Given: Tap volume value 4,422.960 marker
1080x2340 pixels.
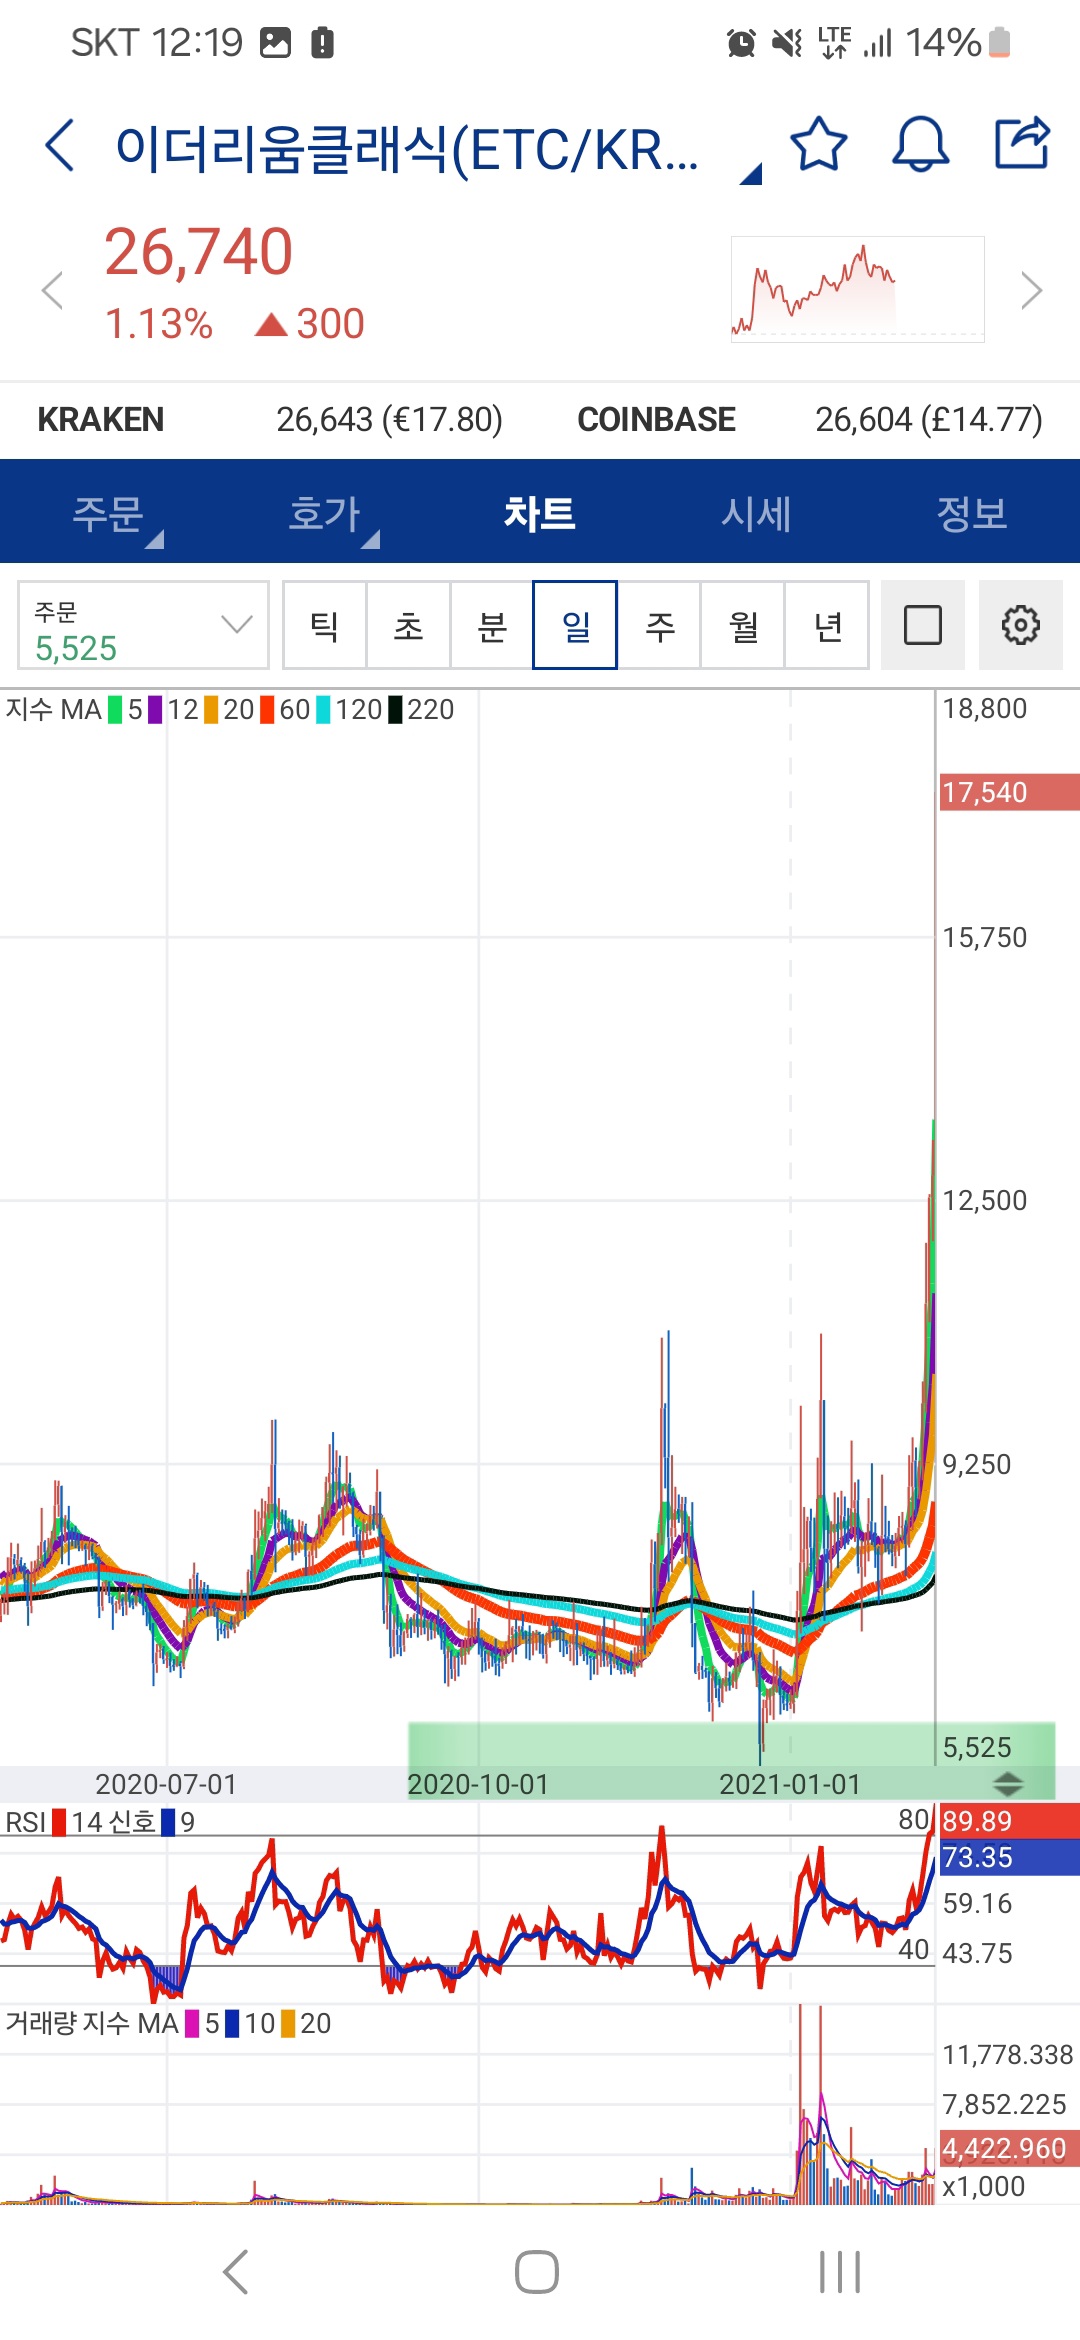Looking at the screenshot, I should click(x=1009, y=2148).
